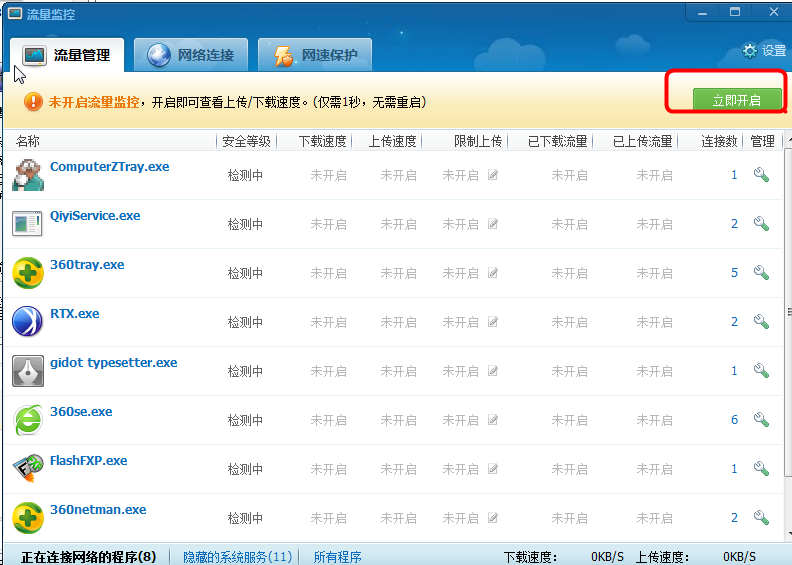This screenshot has height=565, width=792.
Task: Open RTX.exe name link
Action: coord(75,314)
